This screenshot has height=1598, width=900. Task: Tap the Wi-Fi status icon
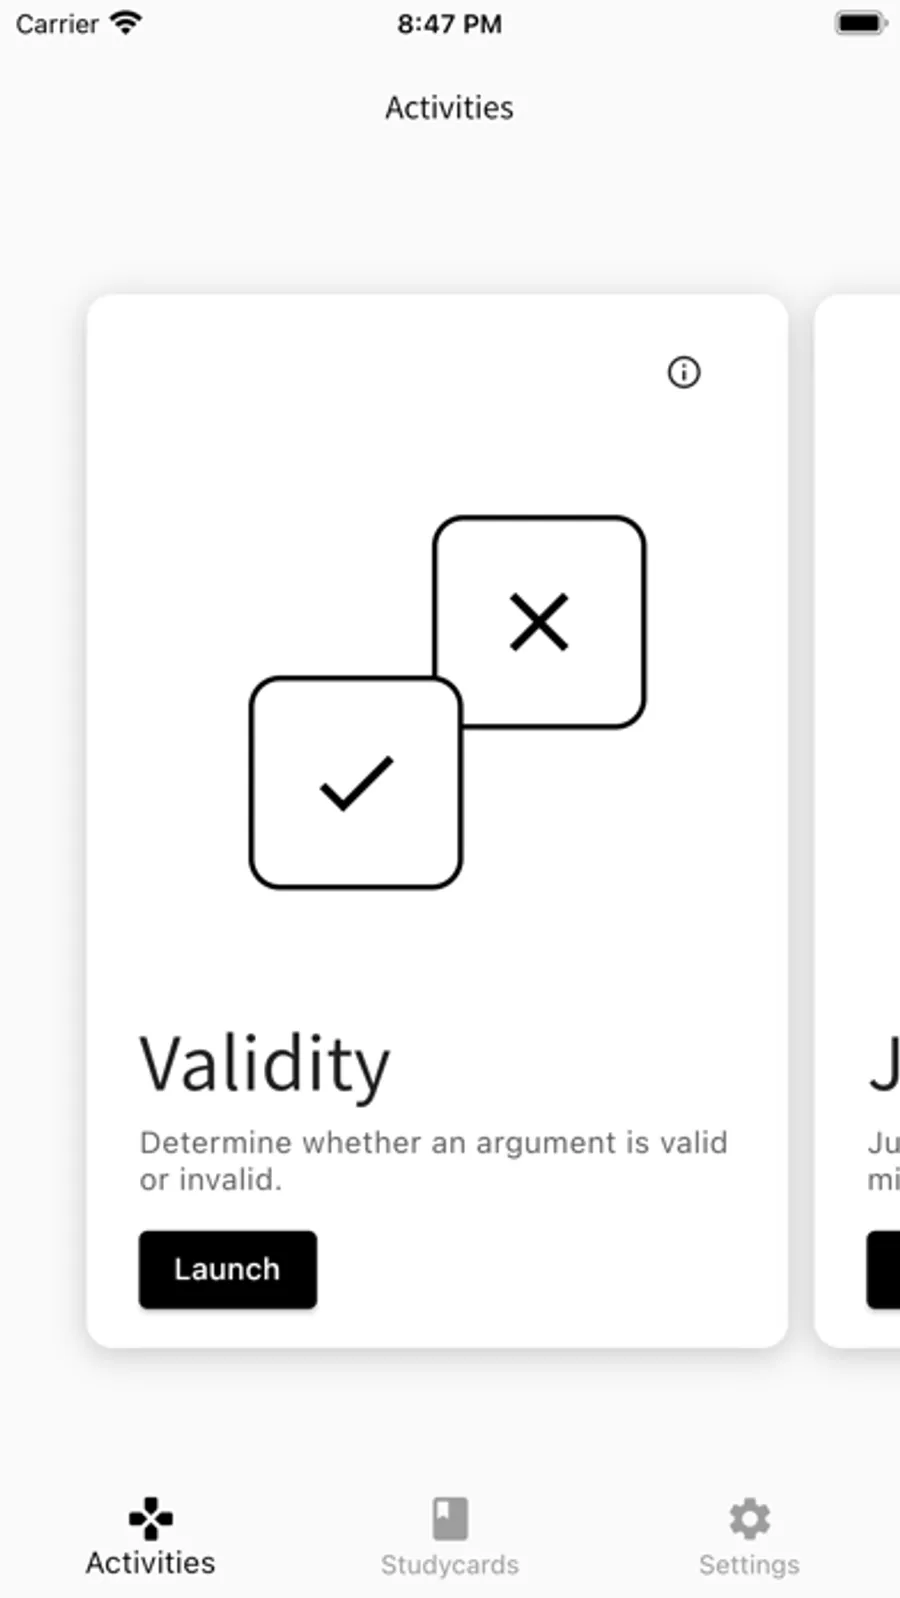(x=126, y=23)
